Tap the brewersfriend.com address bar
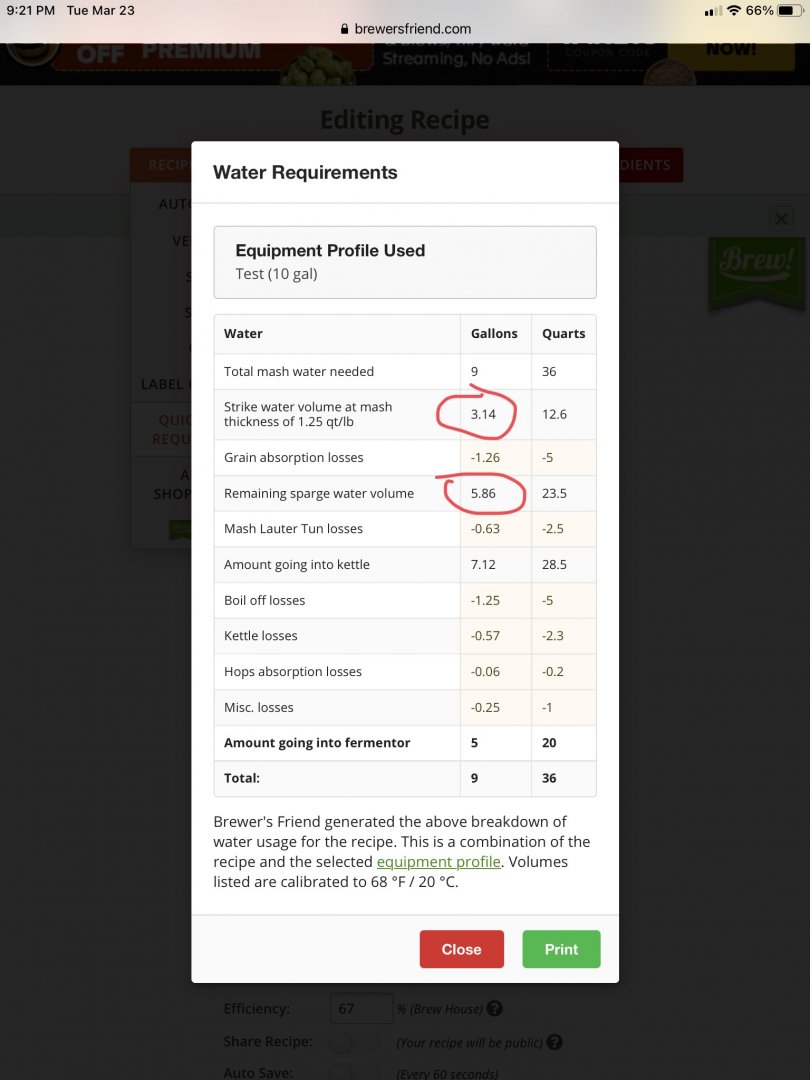The height and width of the screenshot is (1080, 810). point(405,30)
